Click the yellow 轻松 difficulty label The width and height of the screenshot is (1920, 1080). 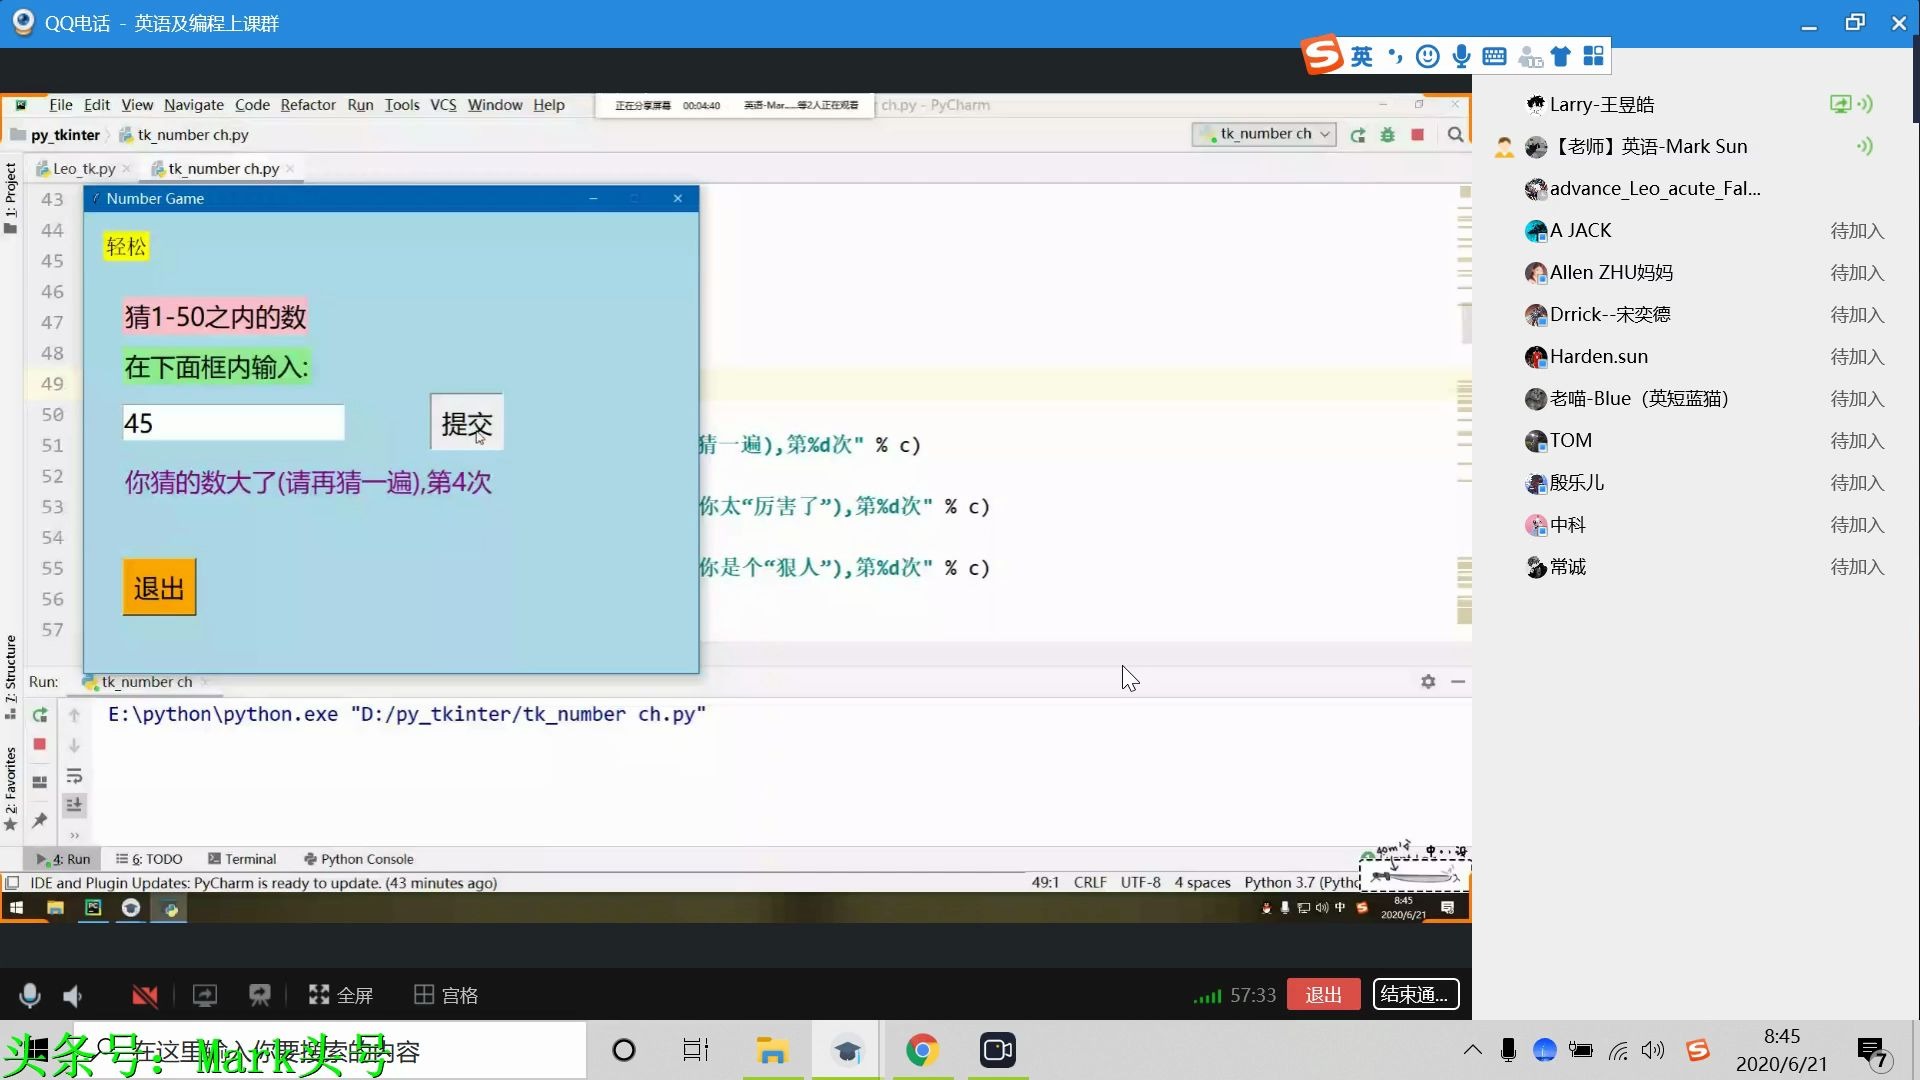126,247
